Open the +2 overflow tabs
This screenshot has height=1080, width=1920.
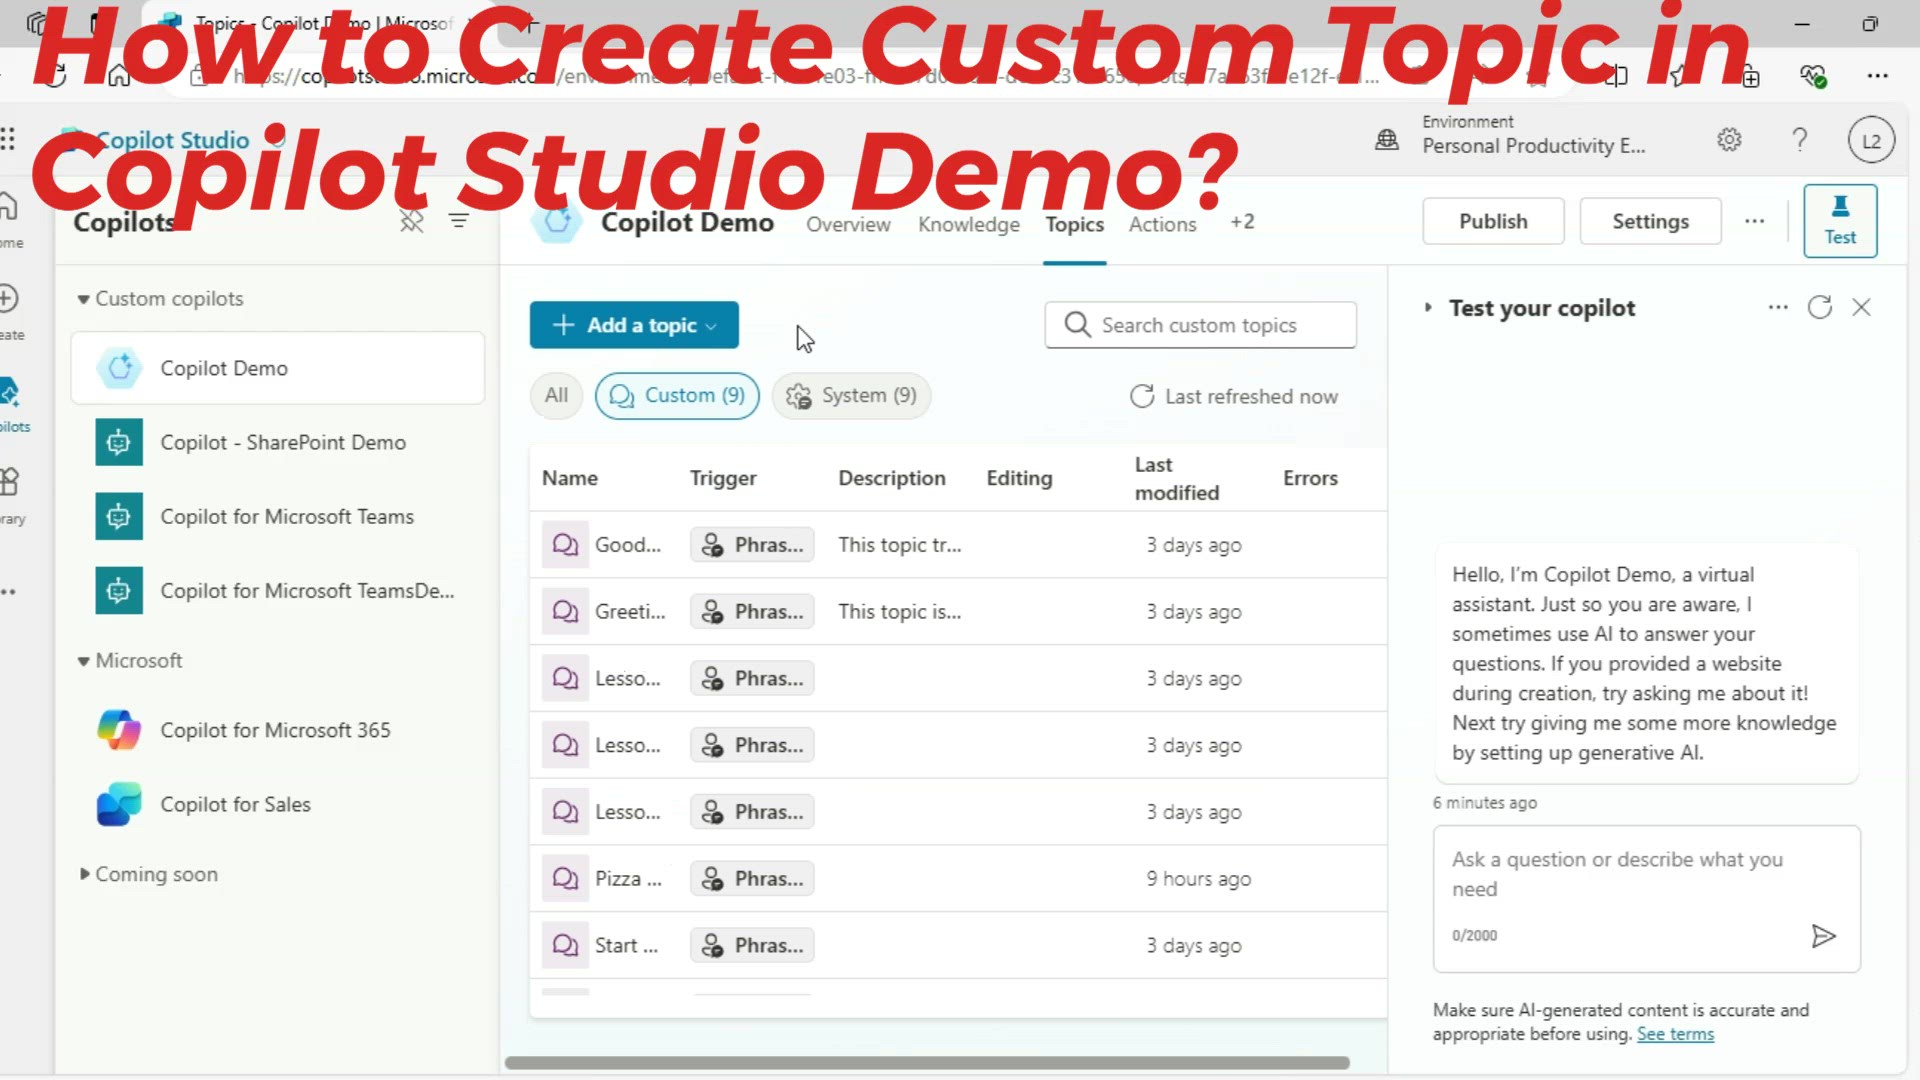coord(1242,222)
